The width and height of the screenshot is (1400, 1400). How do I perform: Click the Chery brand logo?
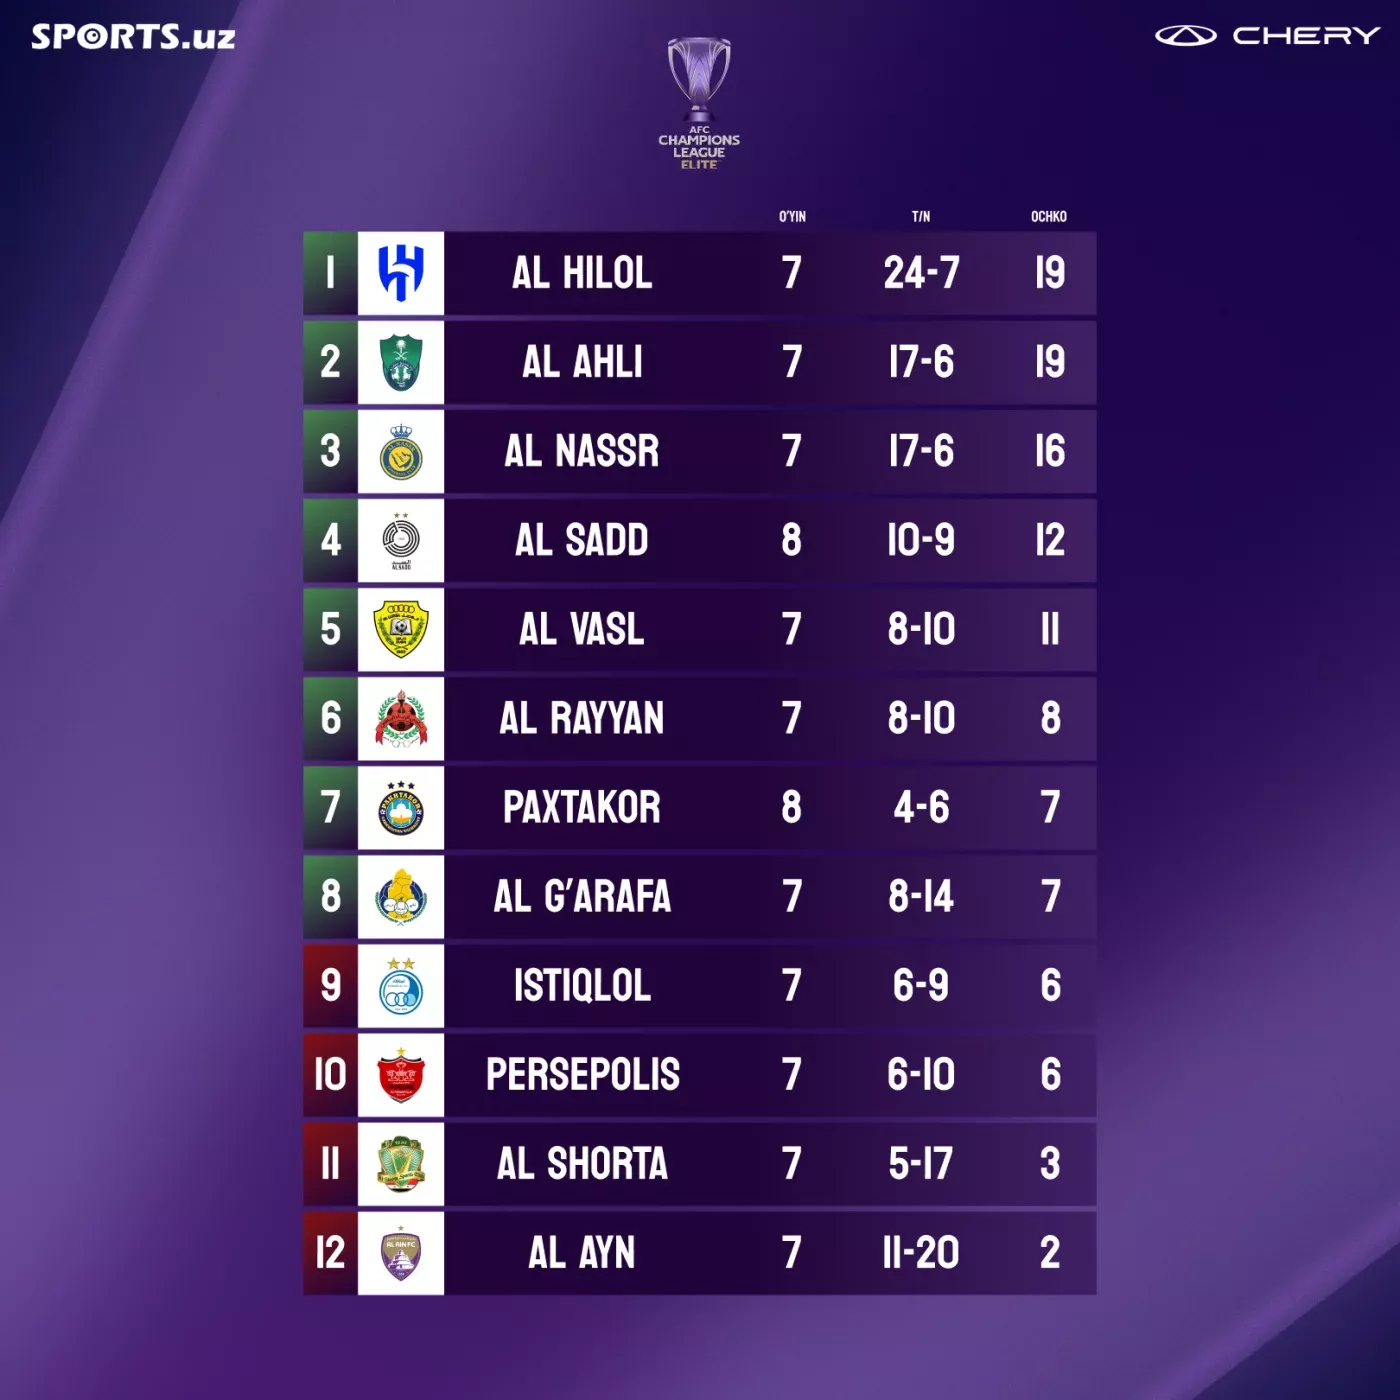(1267, 36)
